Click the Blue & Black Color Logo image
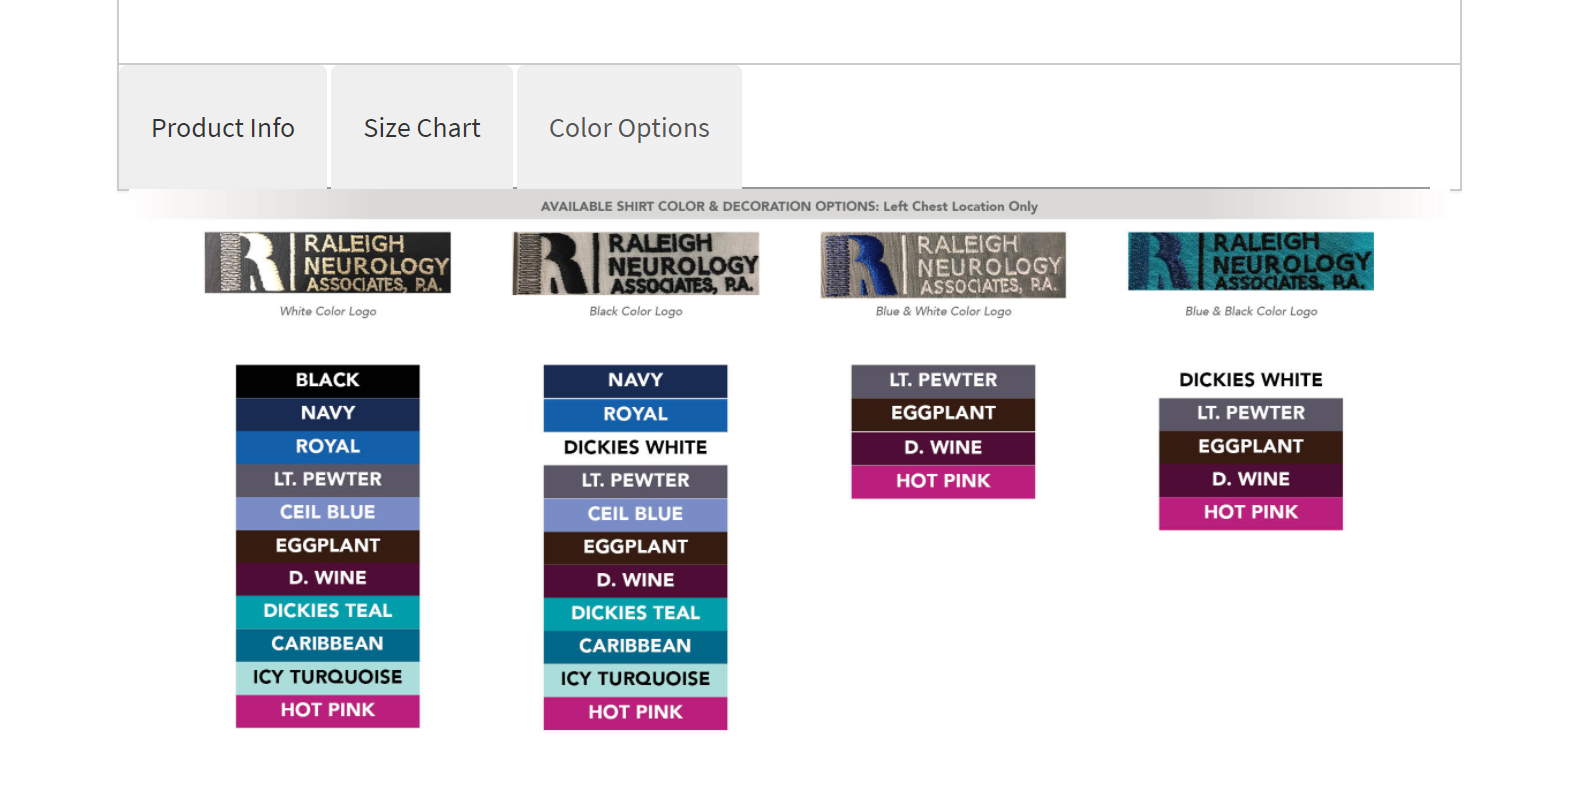The width and height of the screenshot is (1577, 788). point(1251,261)
